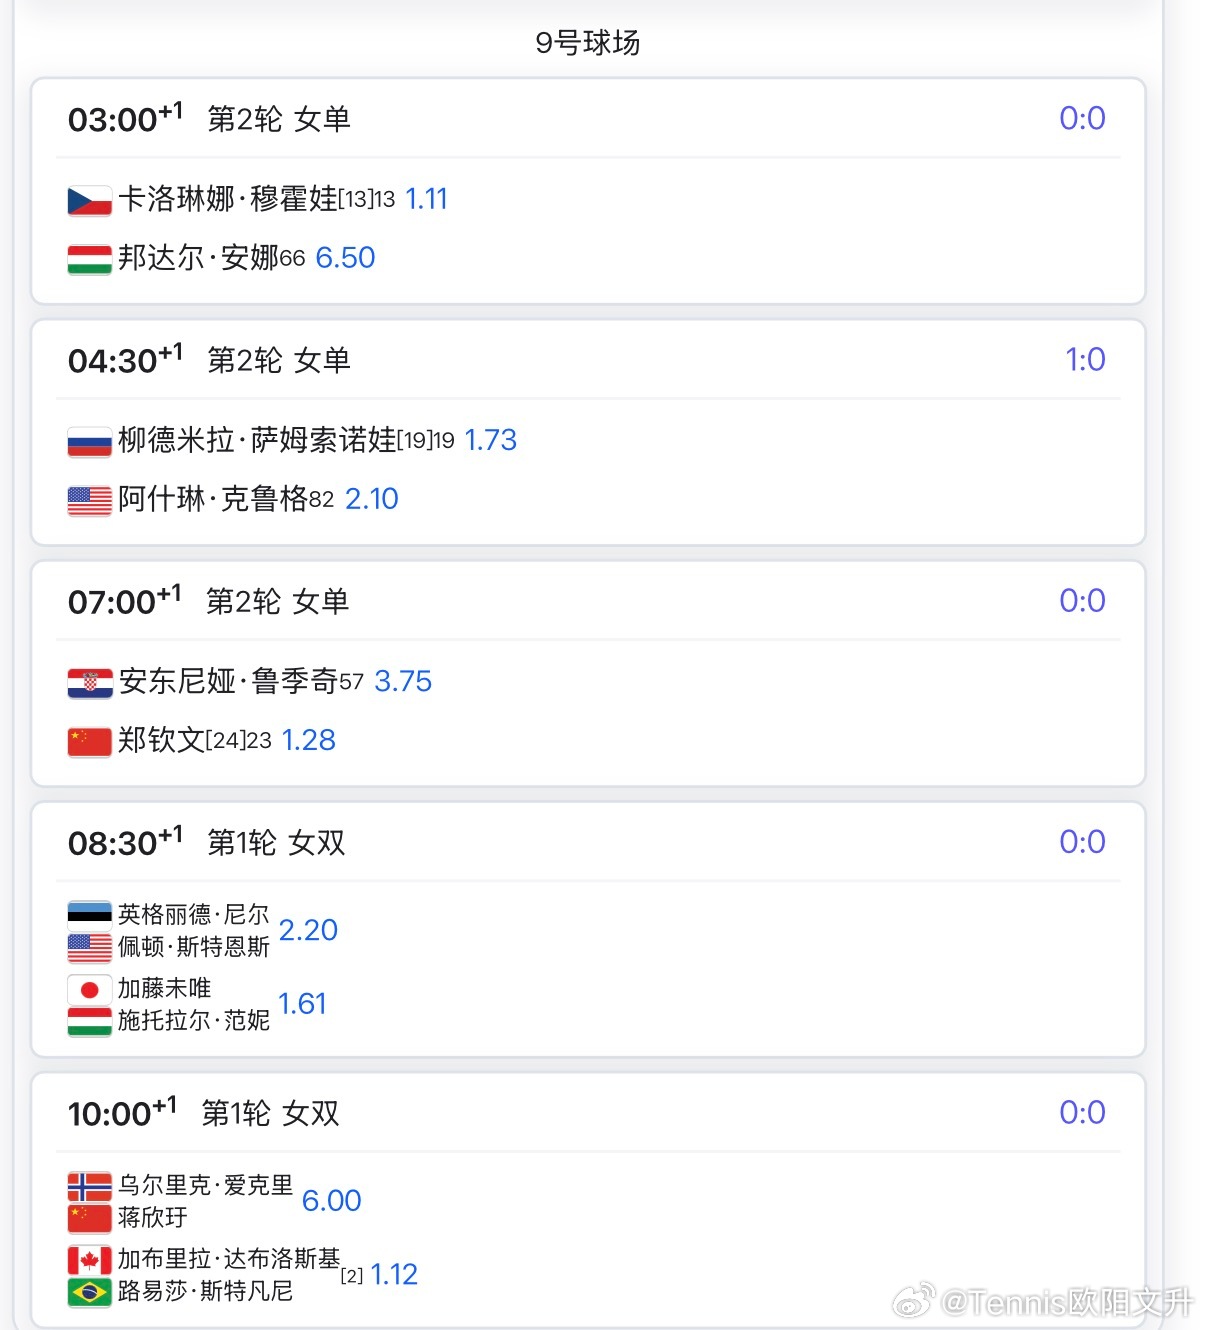Click the Czech flag beside 卡洛琳娜·穆霍娃
Viewport: 1206px width, 1330px height.
coord(89,201)
